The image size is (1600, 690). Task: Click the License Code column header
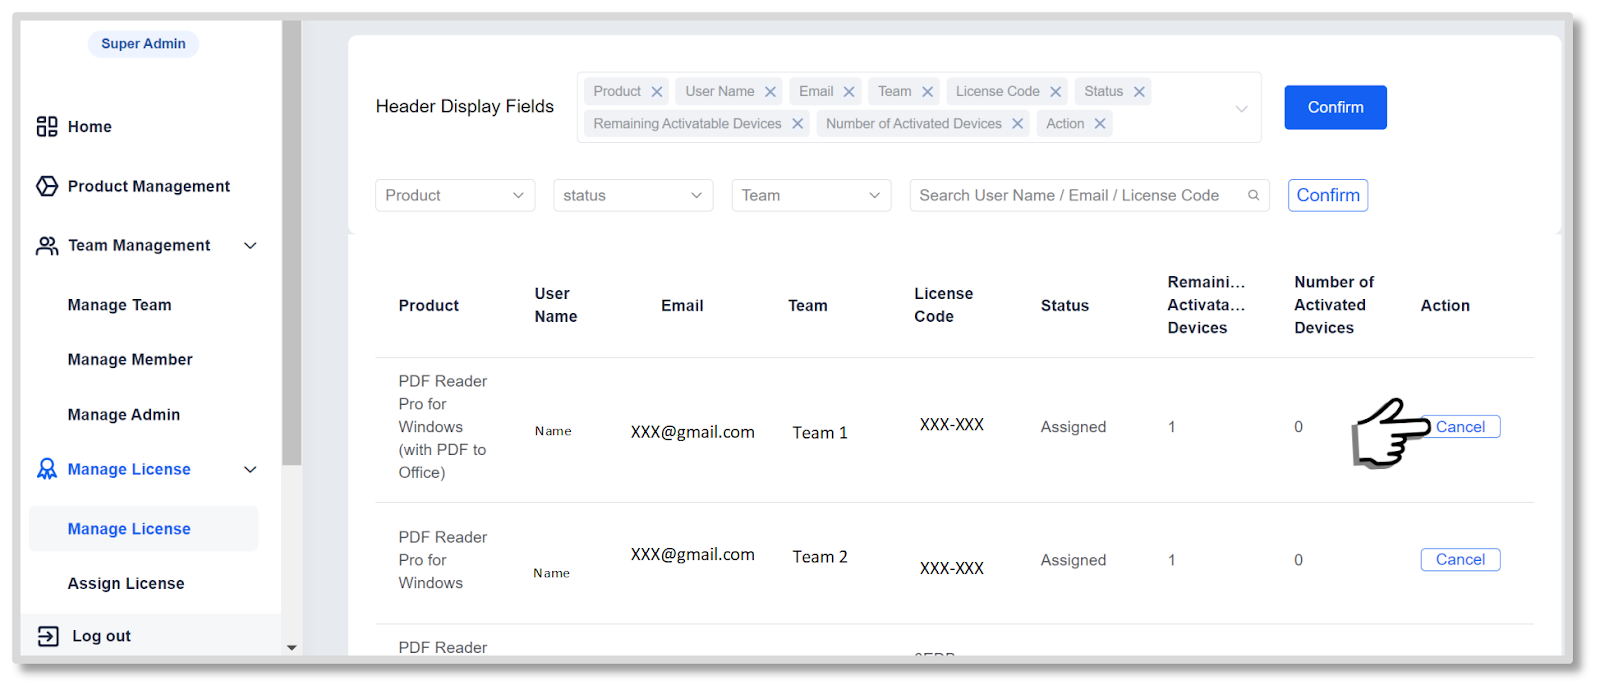[x=943, y=305]
